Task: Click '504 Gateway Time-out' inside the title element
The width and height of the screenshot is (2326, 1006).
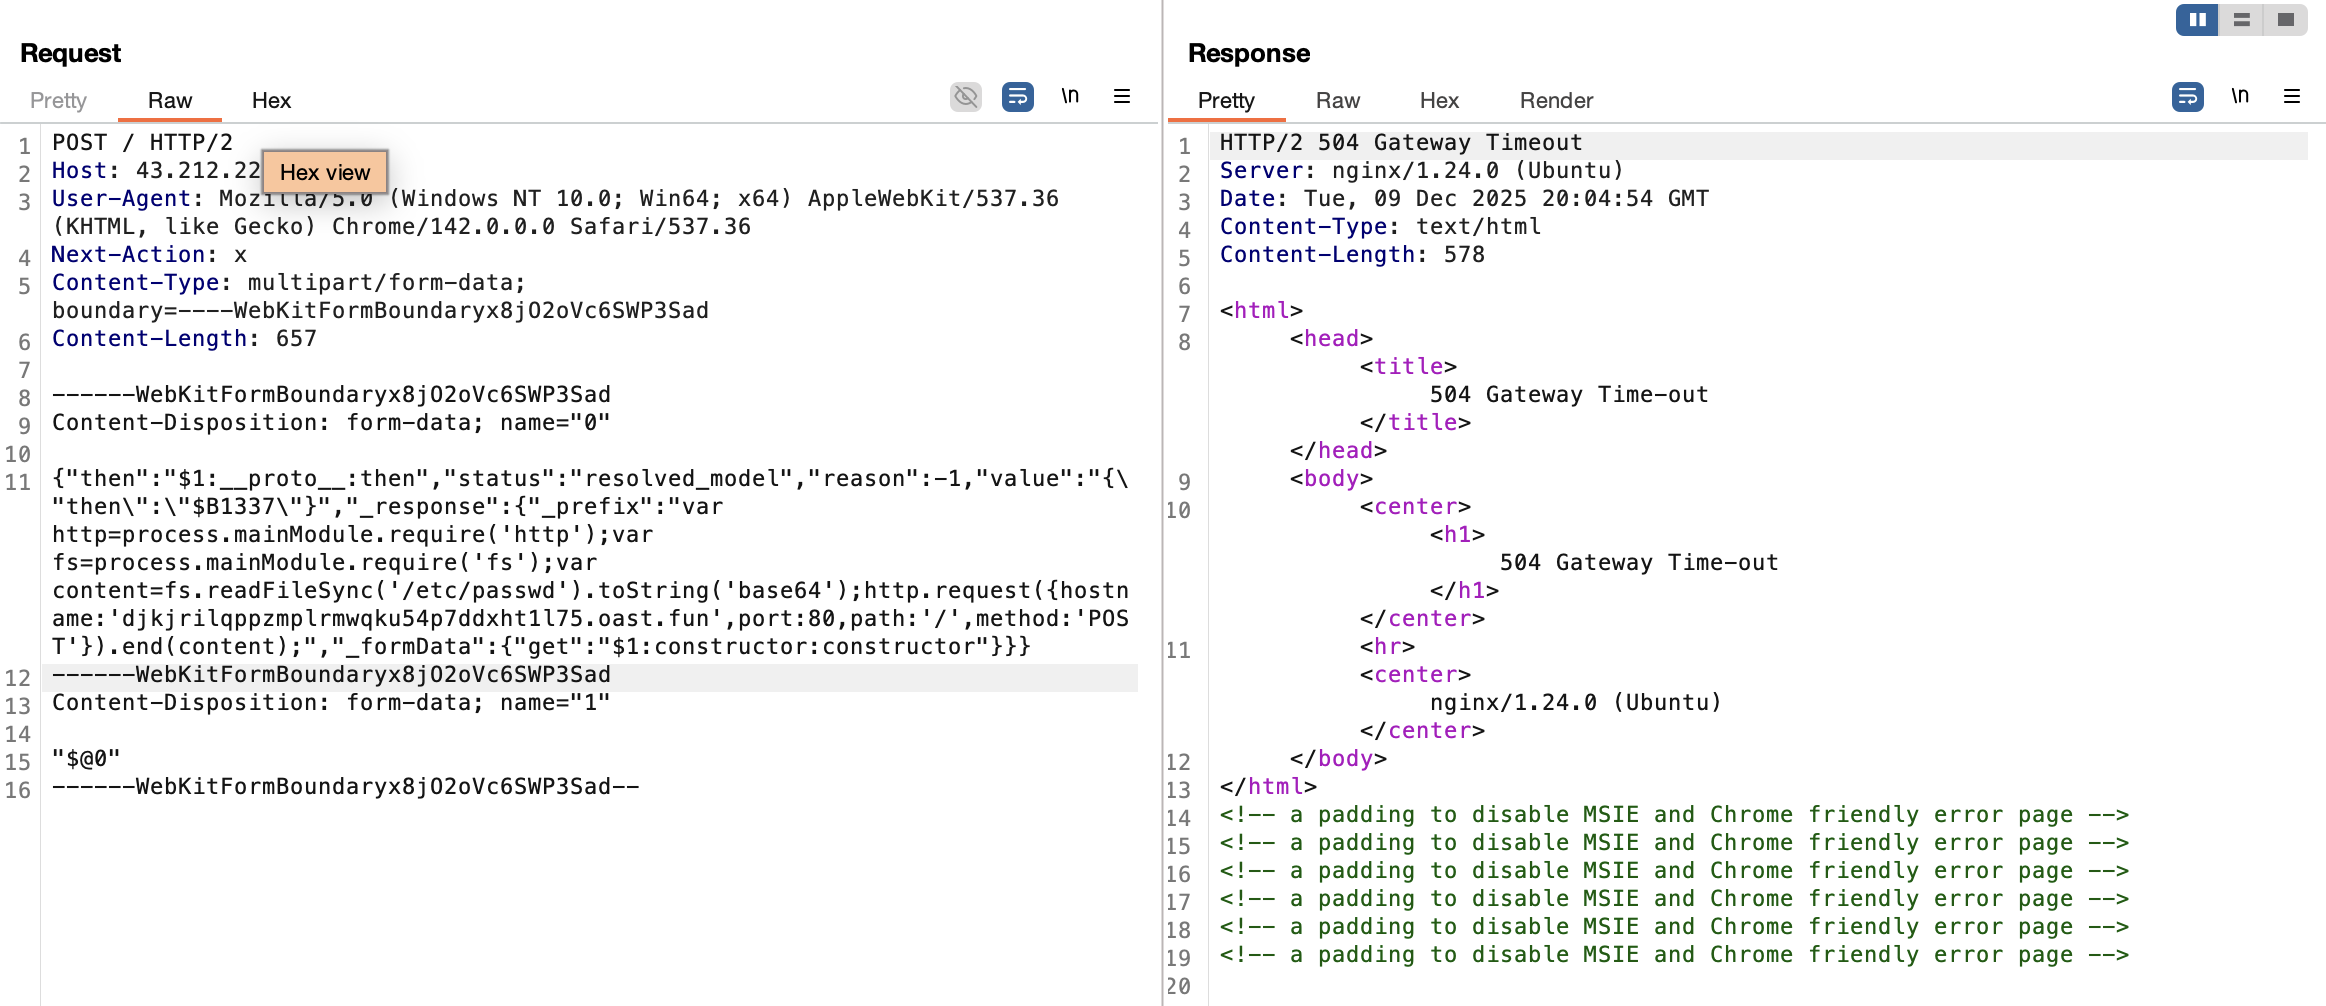Action: pyautogui.click(x=1569, y=395)
